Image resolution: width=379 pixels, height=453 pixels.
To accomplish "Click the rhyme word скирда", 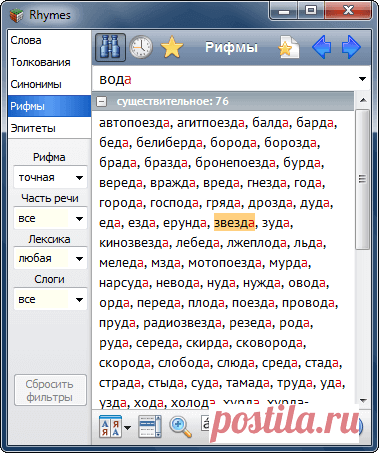I will tap(207, 343).
